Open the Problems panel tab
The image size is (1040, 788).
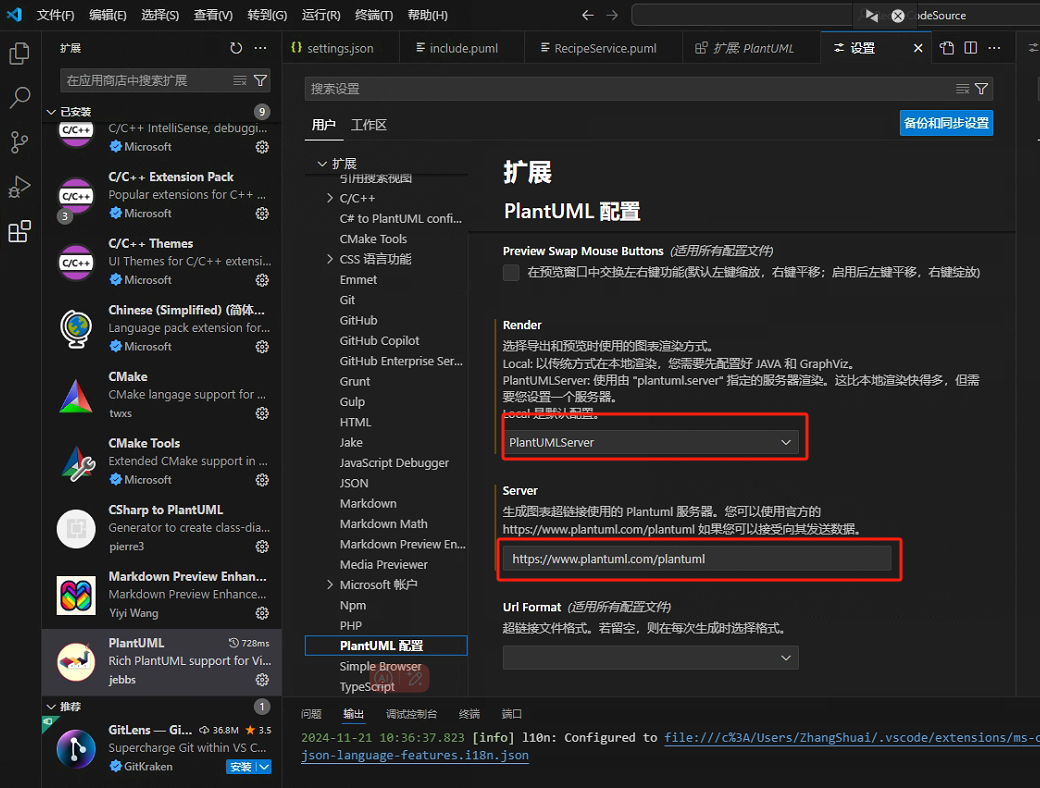311,714
